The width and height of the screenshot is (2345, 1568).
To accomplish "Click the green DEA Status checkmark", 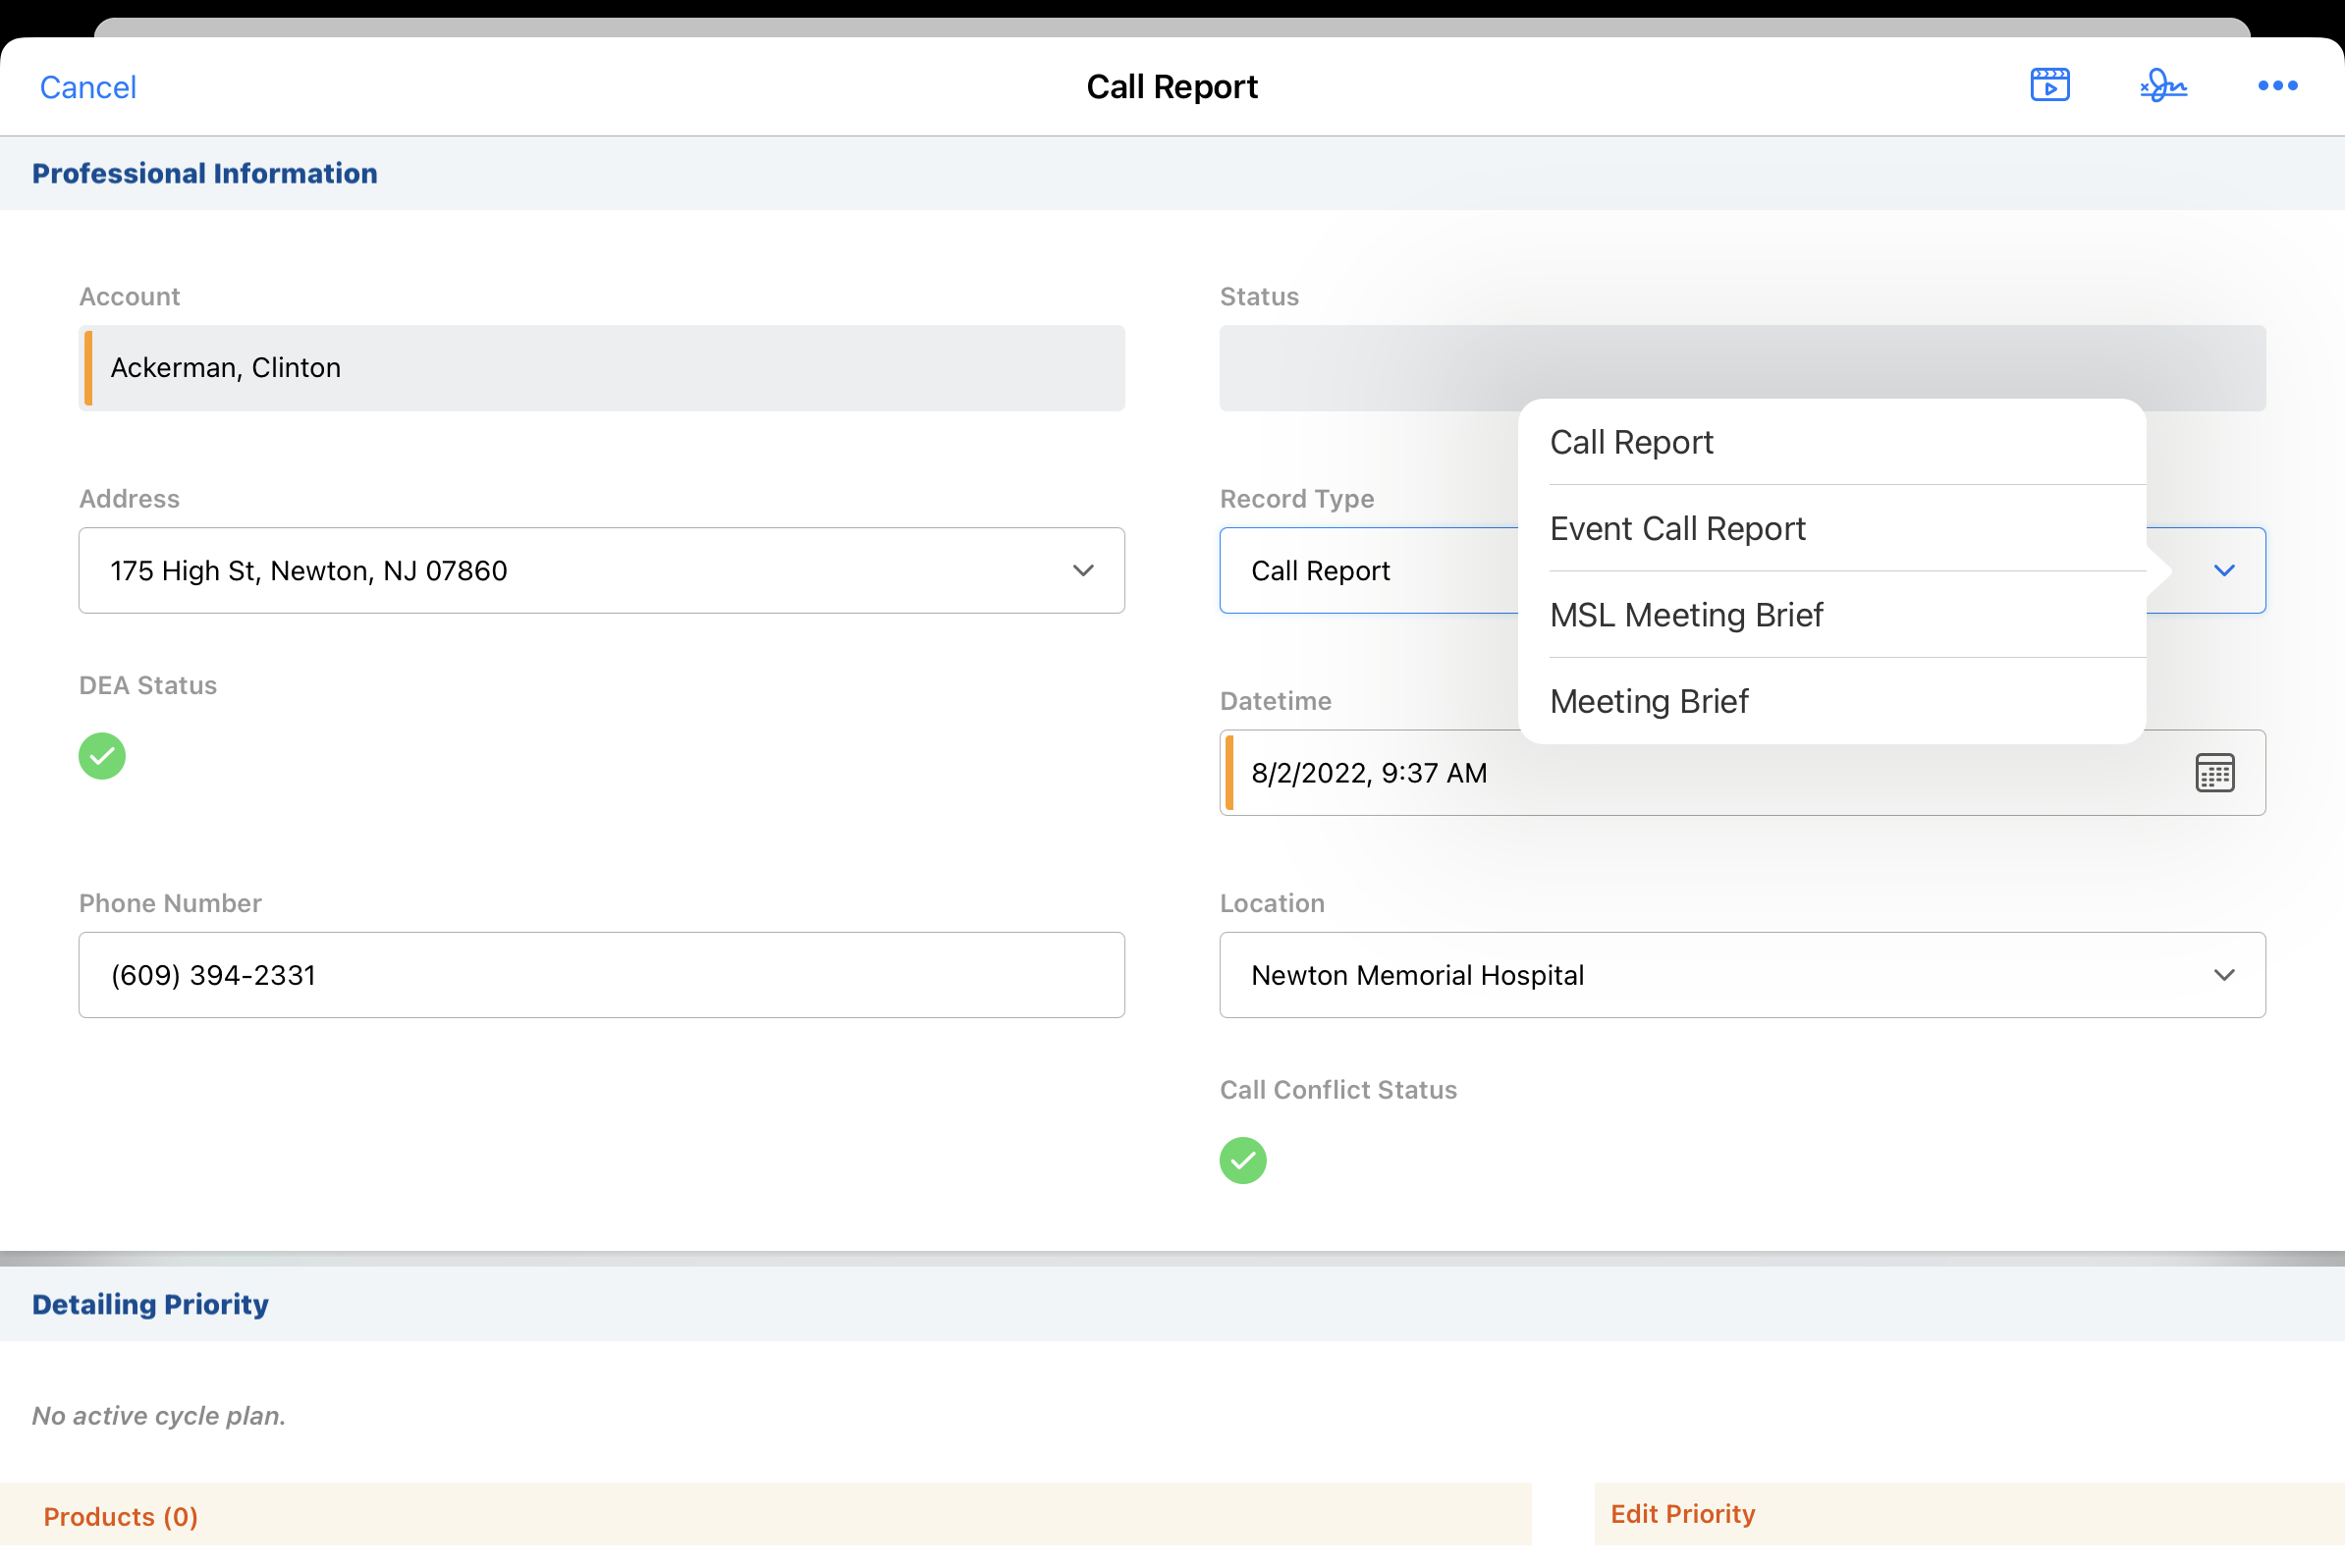I will (x=102, y=756).
